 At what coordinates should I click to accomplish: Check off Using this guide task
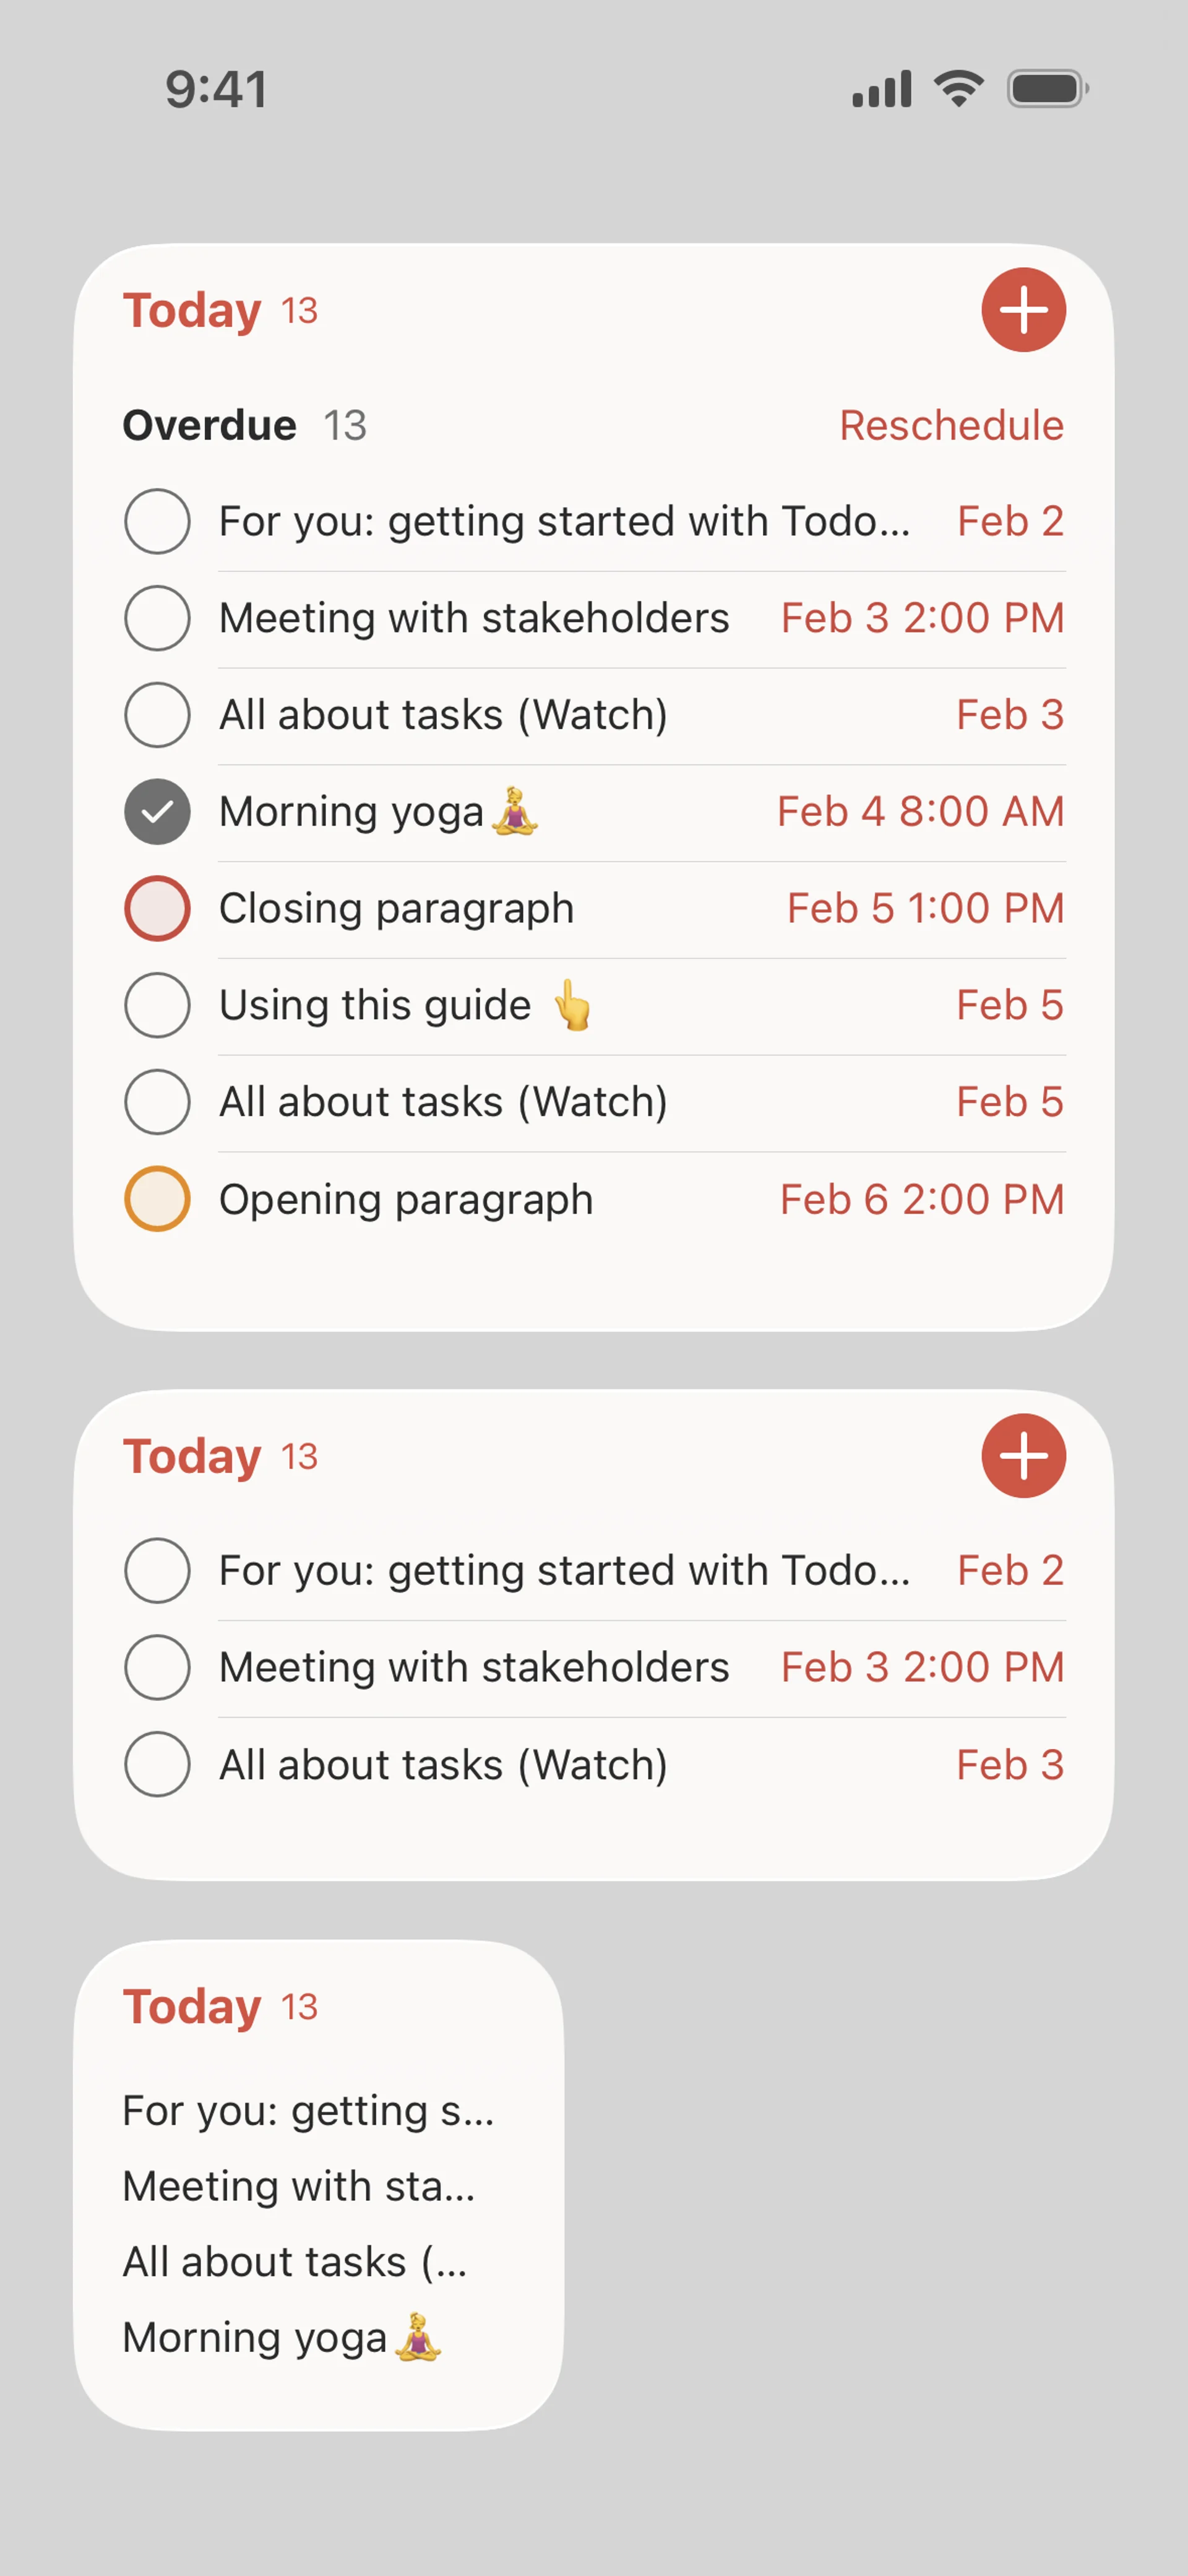157,1005
